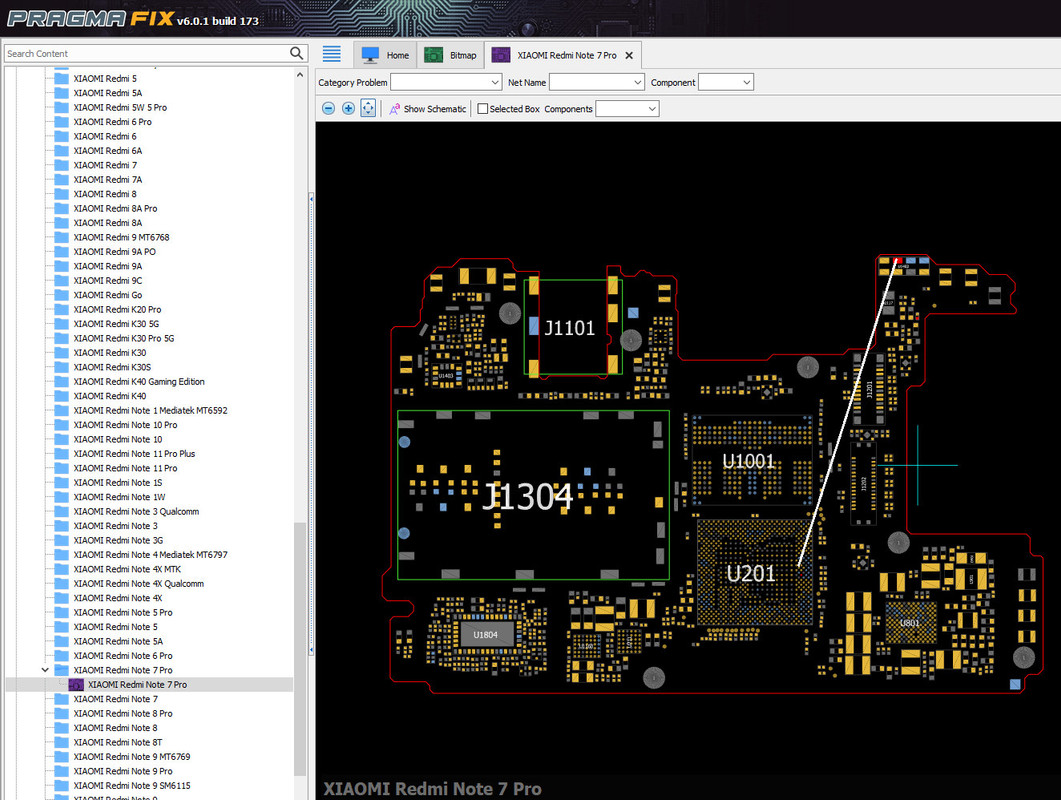
Task: Click the XIAOMI Redmi 9C folder icon
Action: (62, 281)
